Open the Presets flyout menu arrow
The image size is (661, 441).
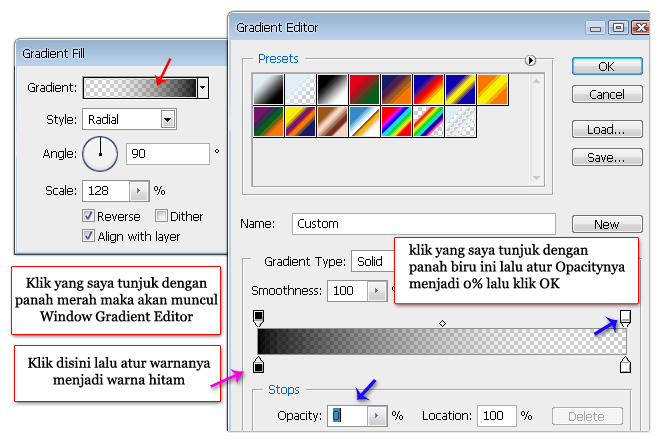(x=530, y=60)
